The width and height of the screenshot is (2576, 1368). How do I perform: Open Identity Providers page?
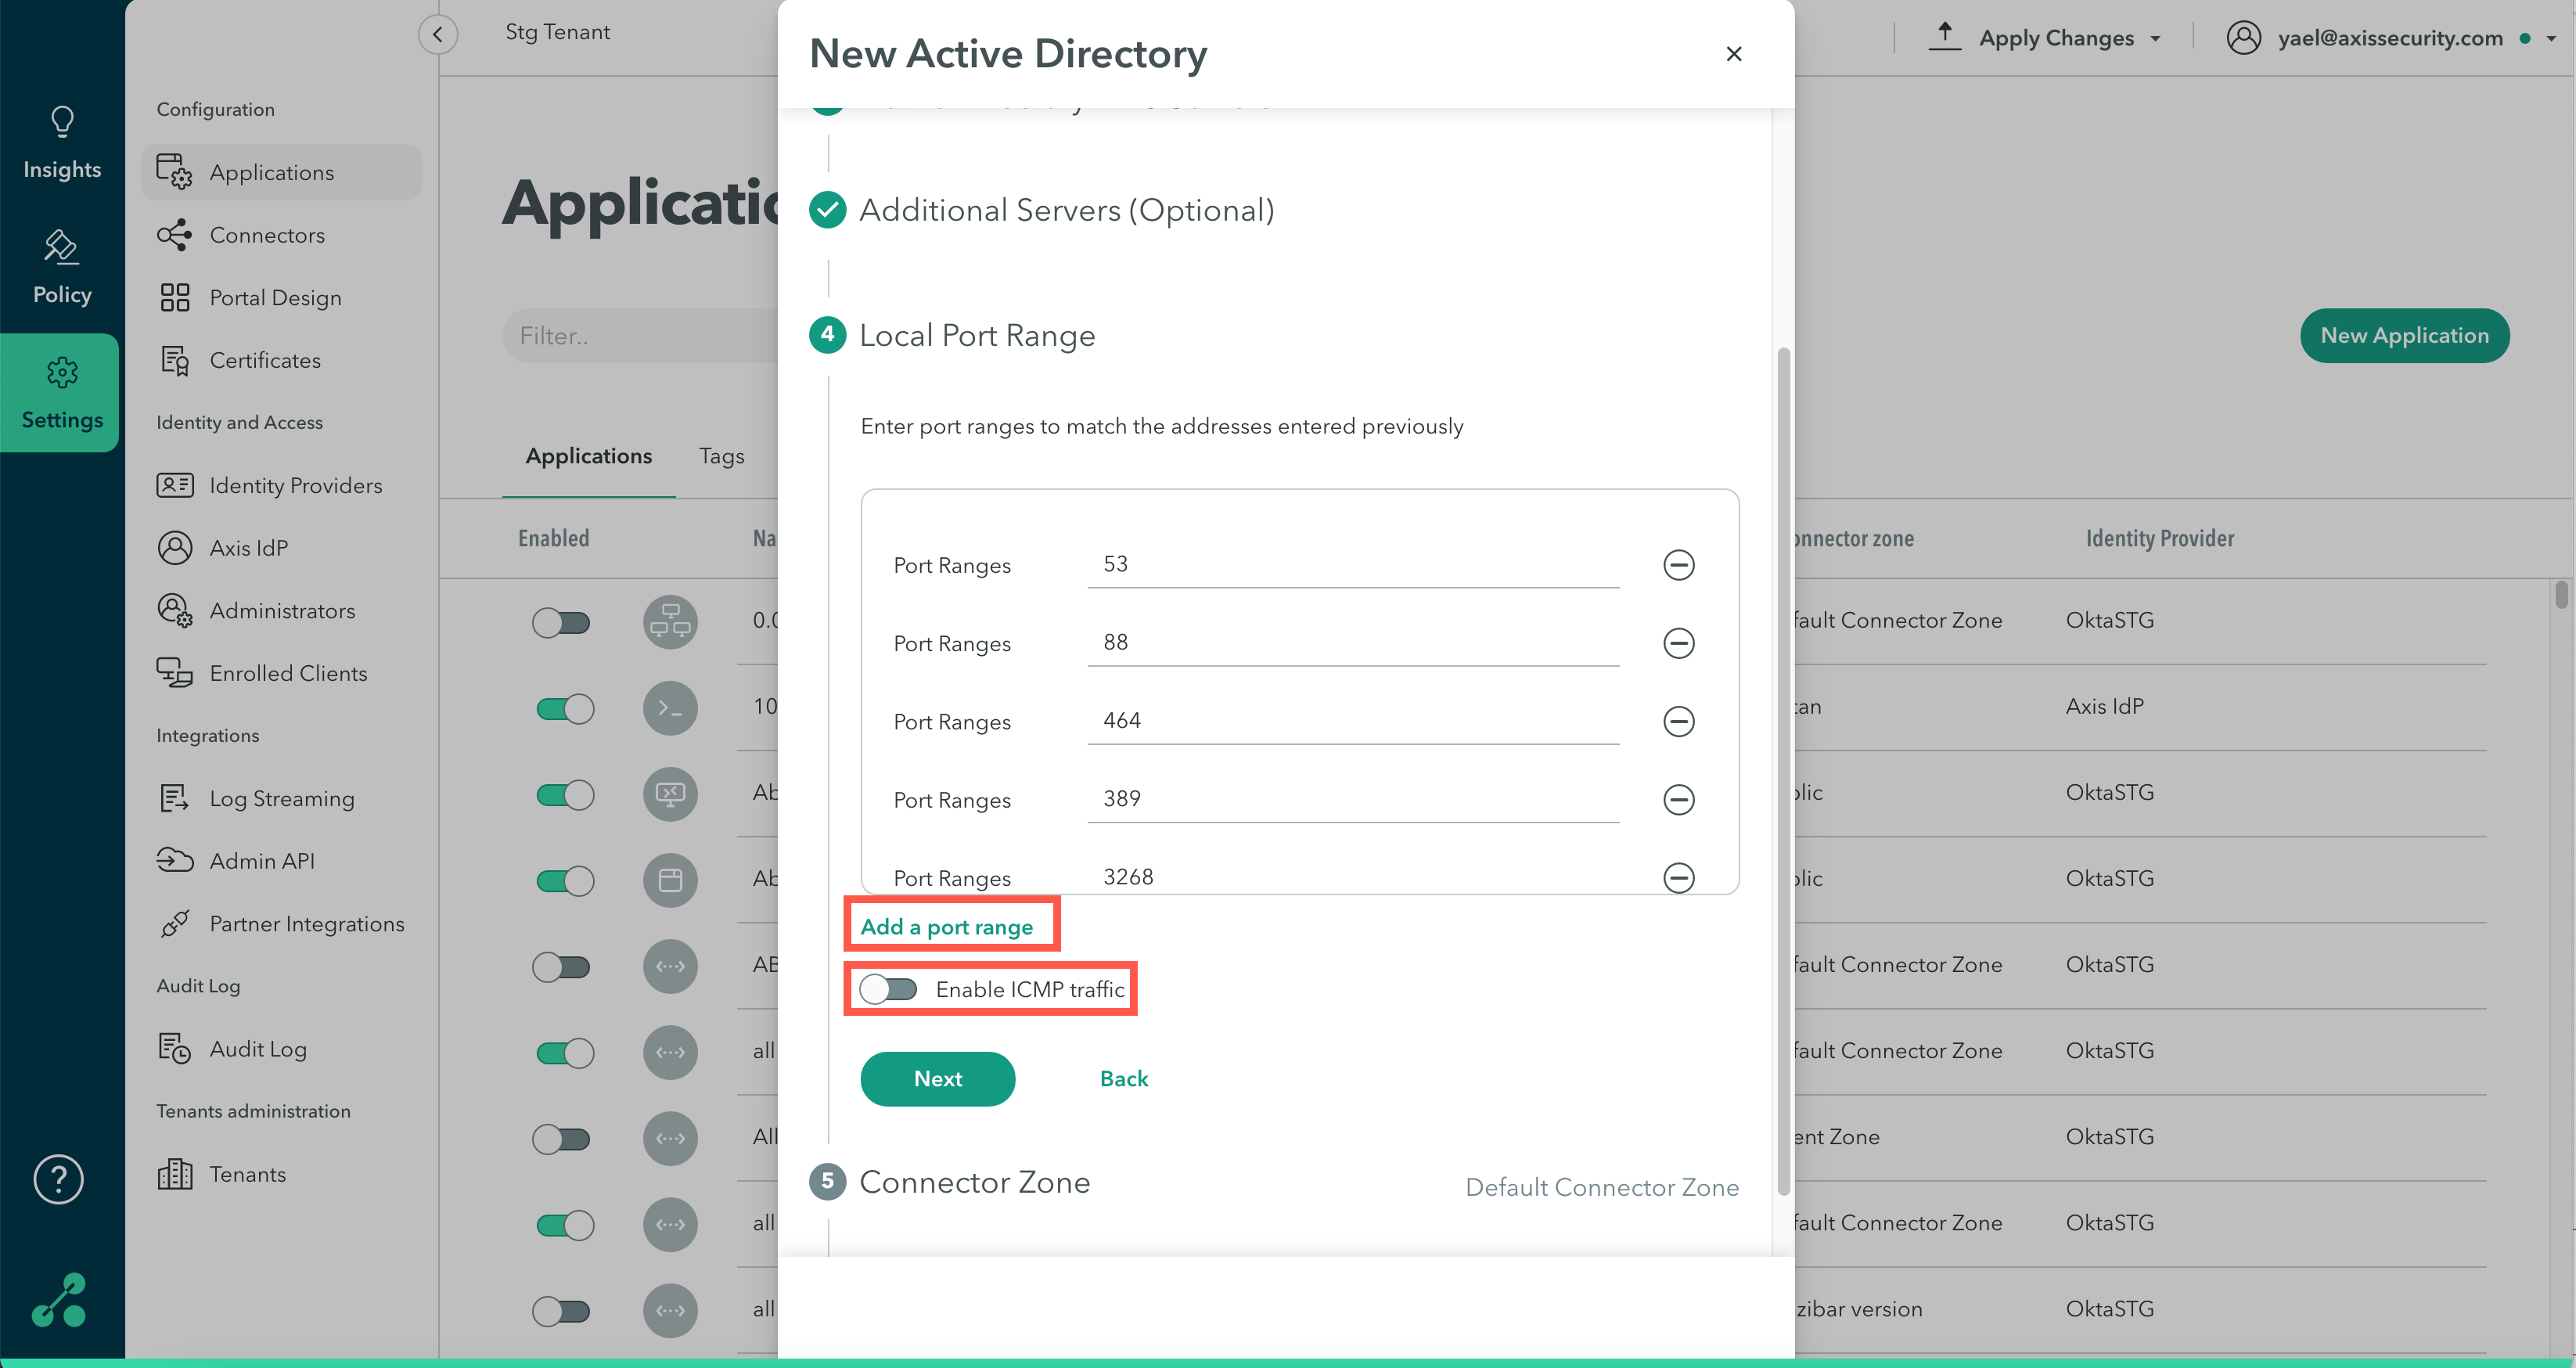pyautogui.click(x=295, y=485)
